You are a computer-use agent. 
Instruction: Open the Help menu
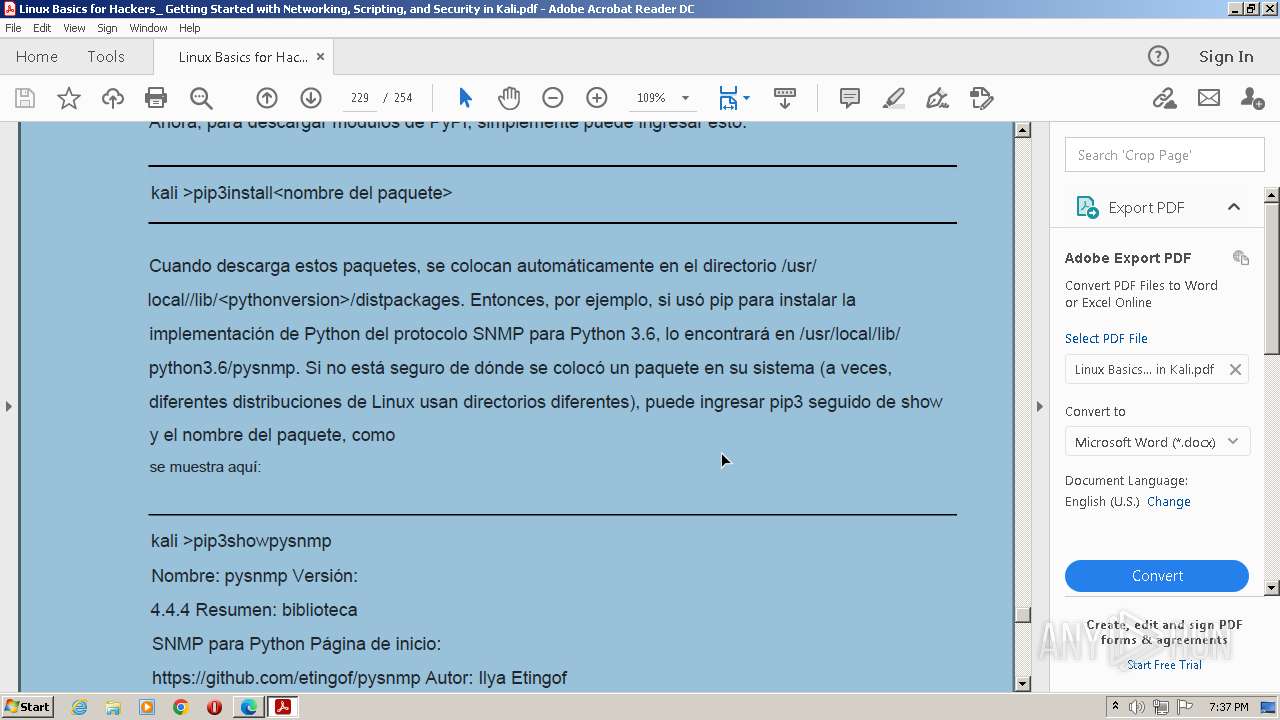(189, 28)
